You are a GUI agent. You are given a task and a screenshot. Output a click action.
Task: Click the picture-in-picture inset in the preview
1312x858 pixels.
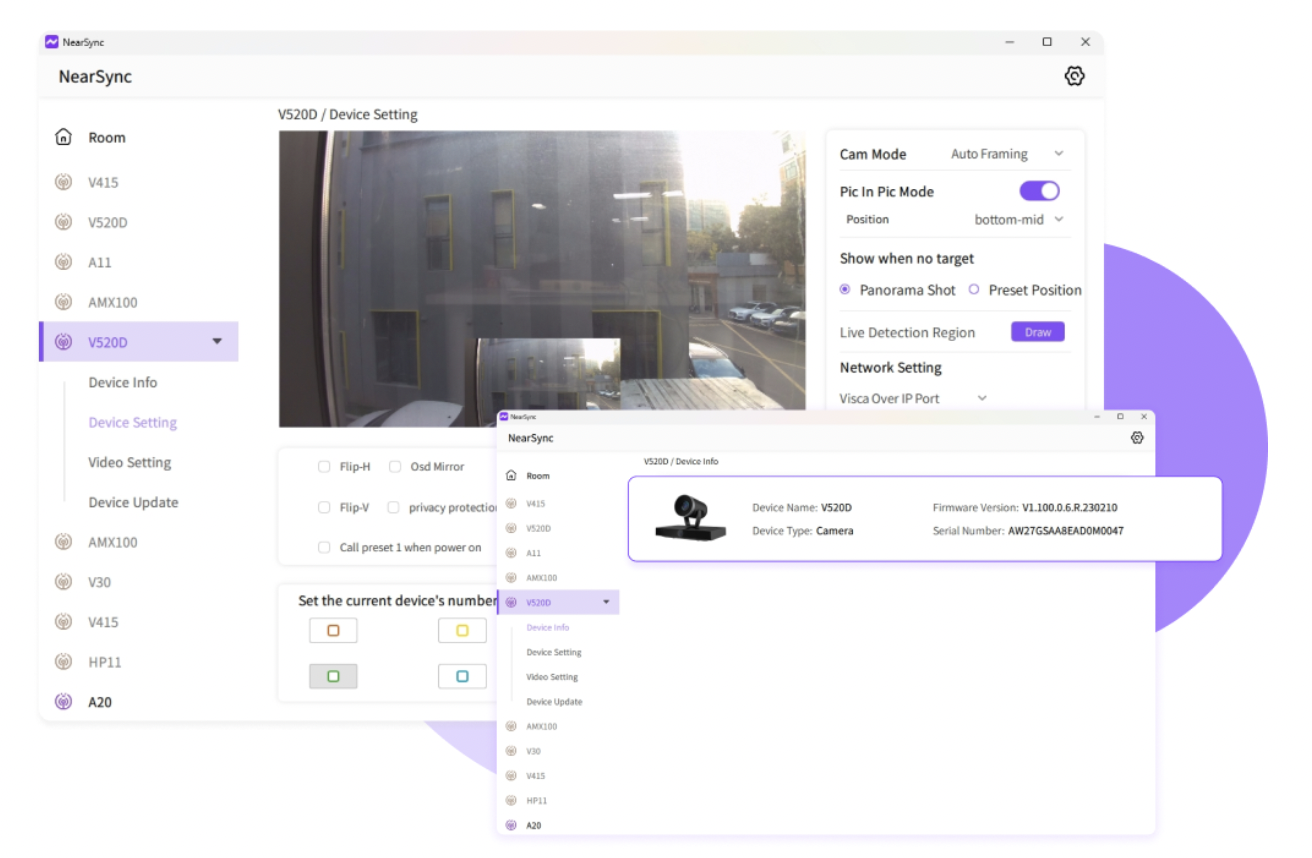(548, 374)
